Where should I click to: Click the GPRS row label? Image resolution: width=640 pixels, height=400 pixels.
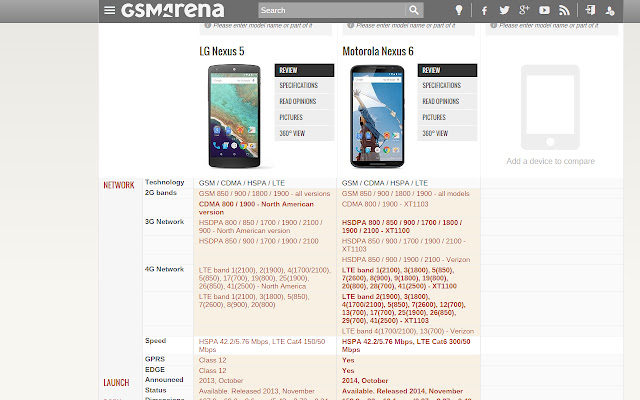155,359
